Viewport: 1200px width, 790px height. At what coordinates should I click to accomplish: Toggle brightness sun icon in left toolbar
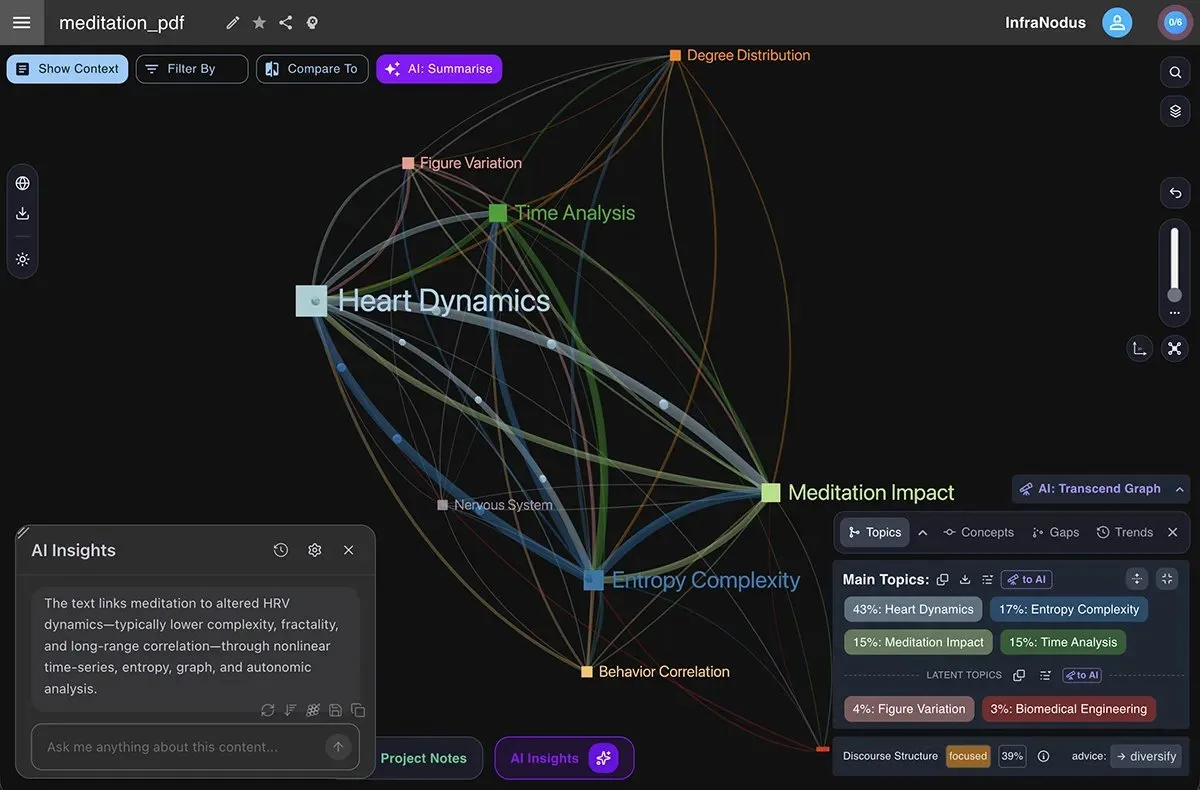coord(22,259)
